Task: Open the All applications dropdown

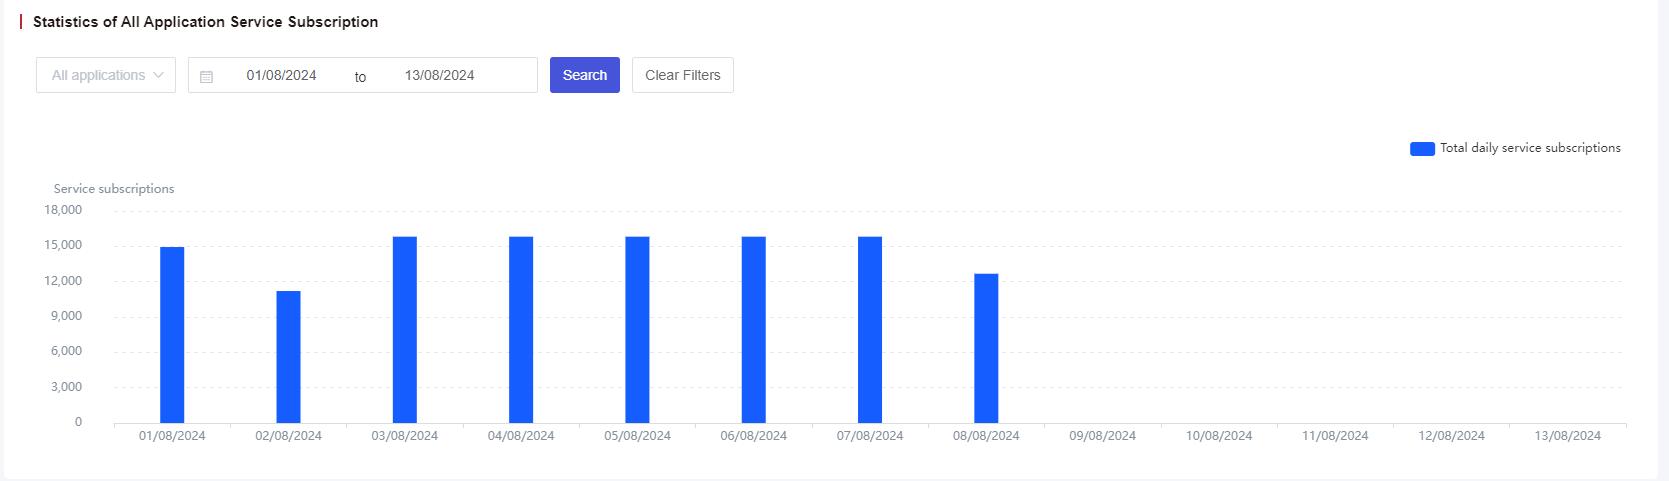Action: [x=106, y=75]
